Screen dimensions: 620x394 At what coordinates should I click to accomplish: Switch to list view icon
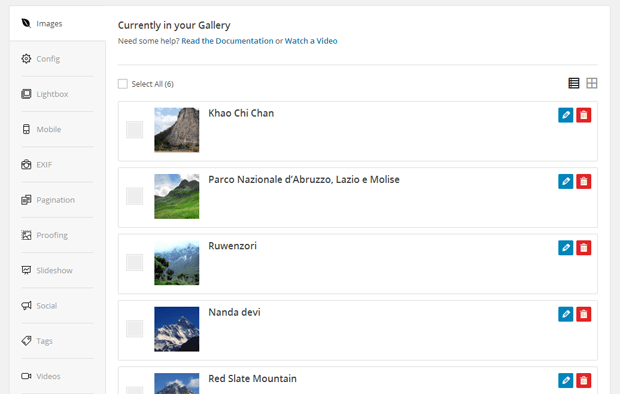pyautogui.click(x=574, y=83)
